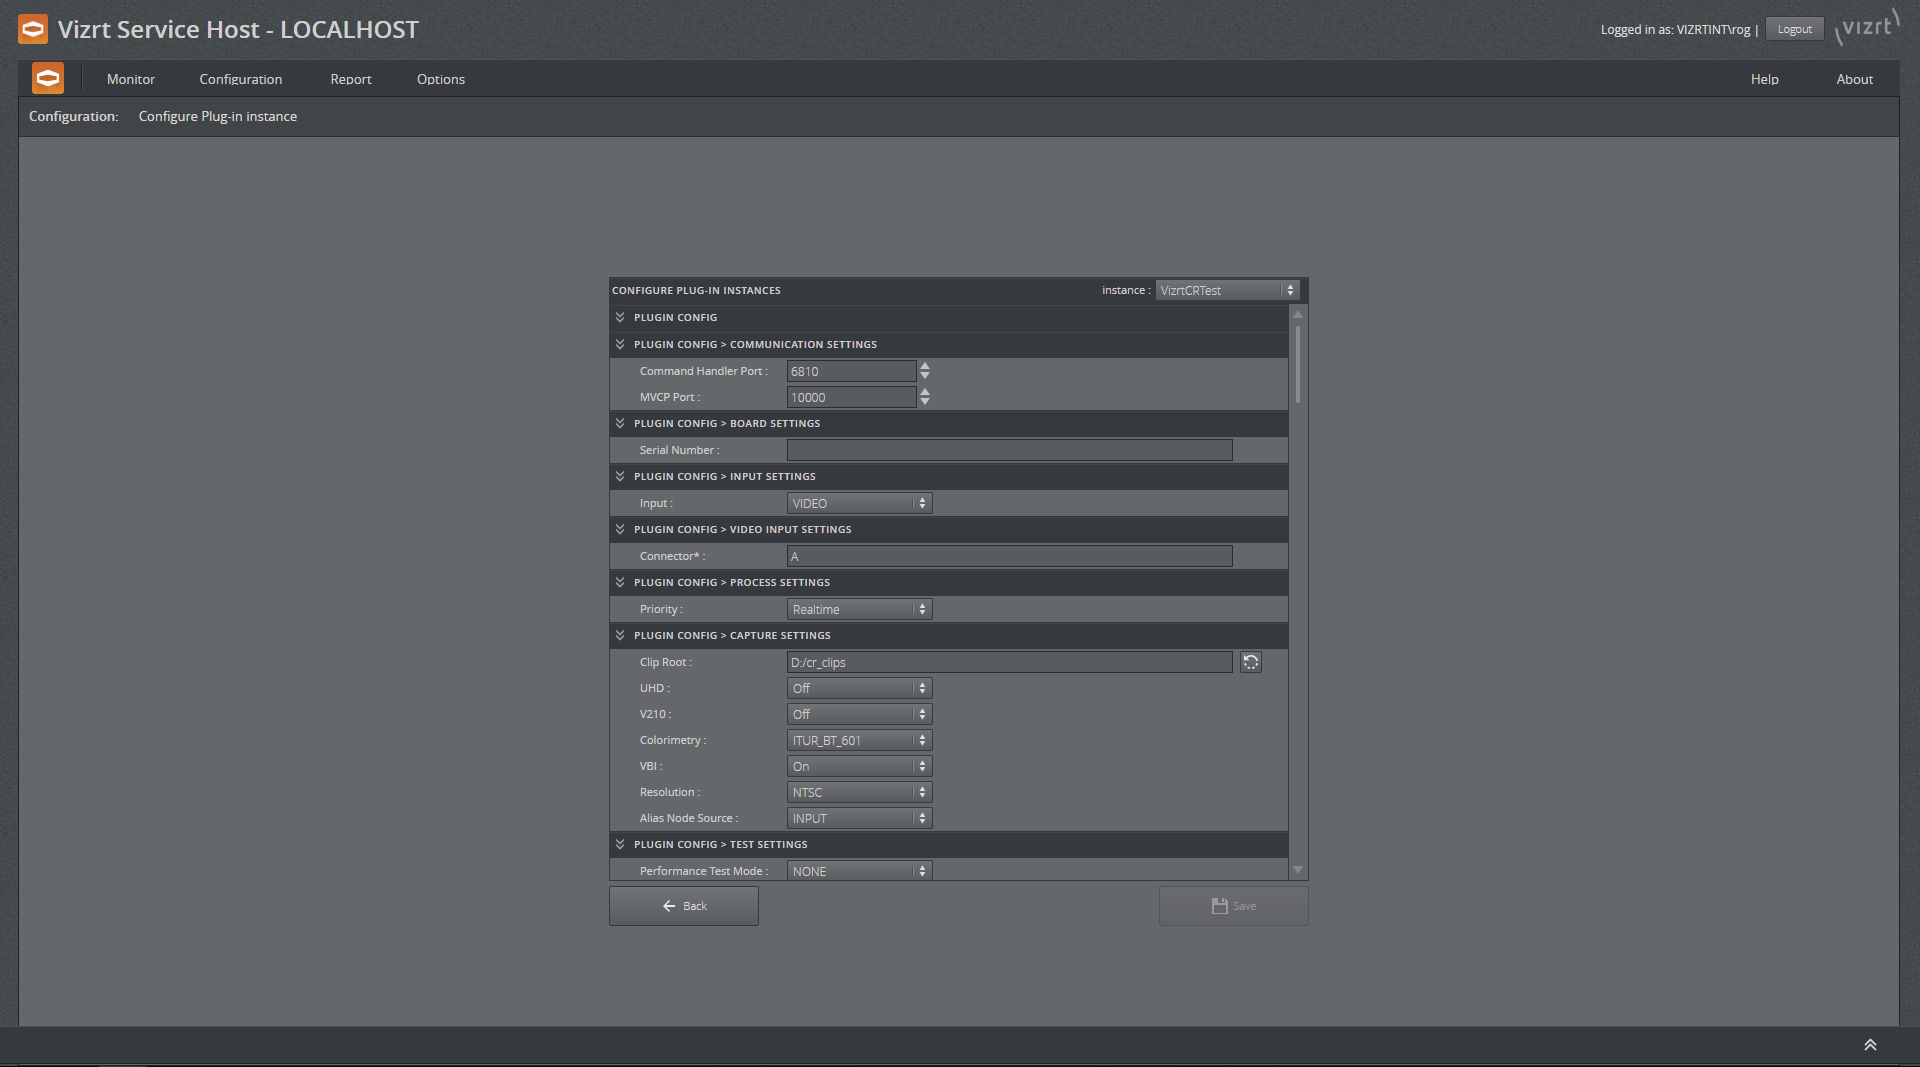Click the panel scrollbar down arrow
Screen dimensions: 1920x1067
1298,870
